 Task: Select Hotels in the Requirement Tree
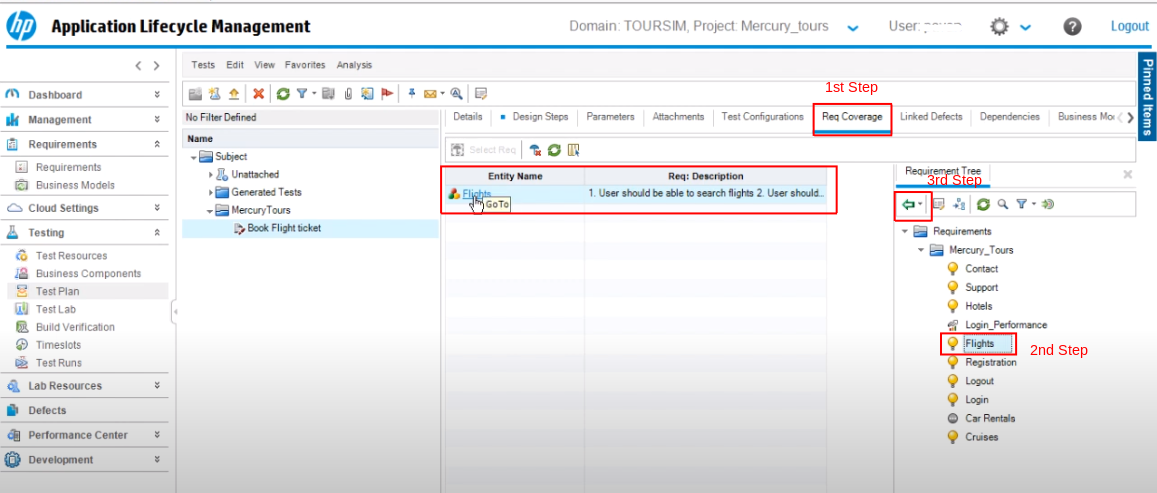978,306
